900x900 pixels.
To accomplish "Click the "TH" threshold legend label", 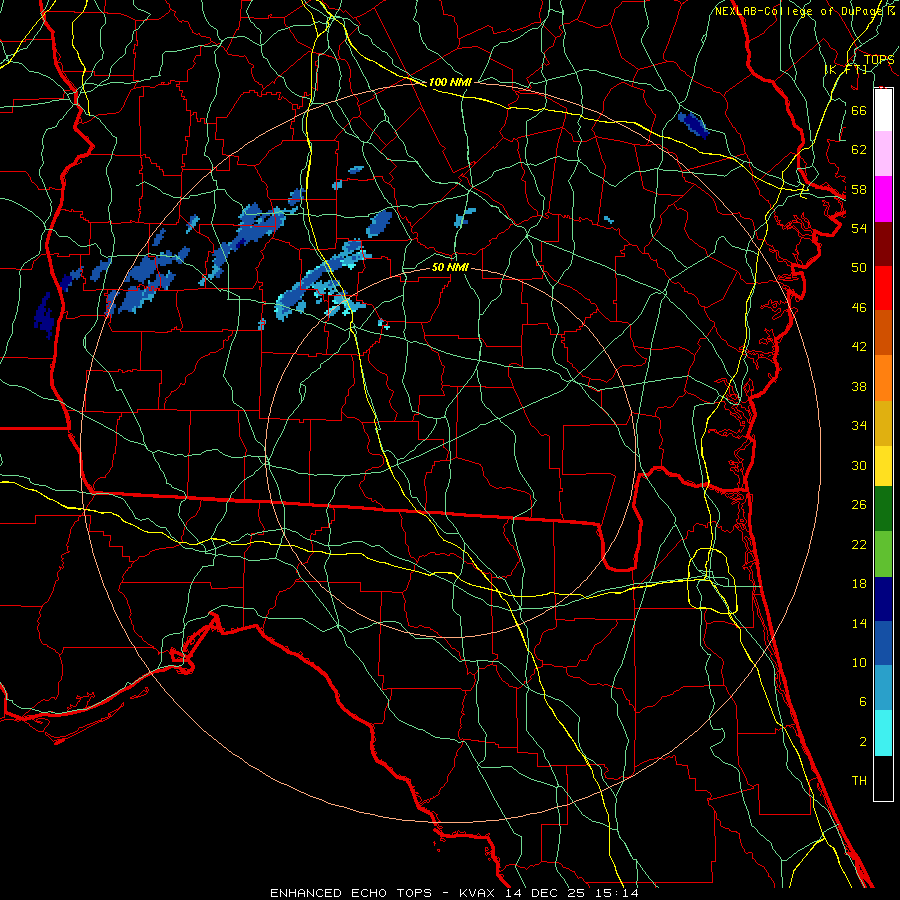I will 859,781.
